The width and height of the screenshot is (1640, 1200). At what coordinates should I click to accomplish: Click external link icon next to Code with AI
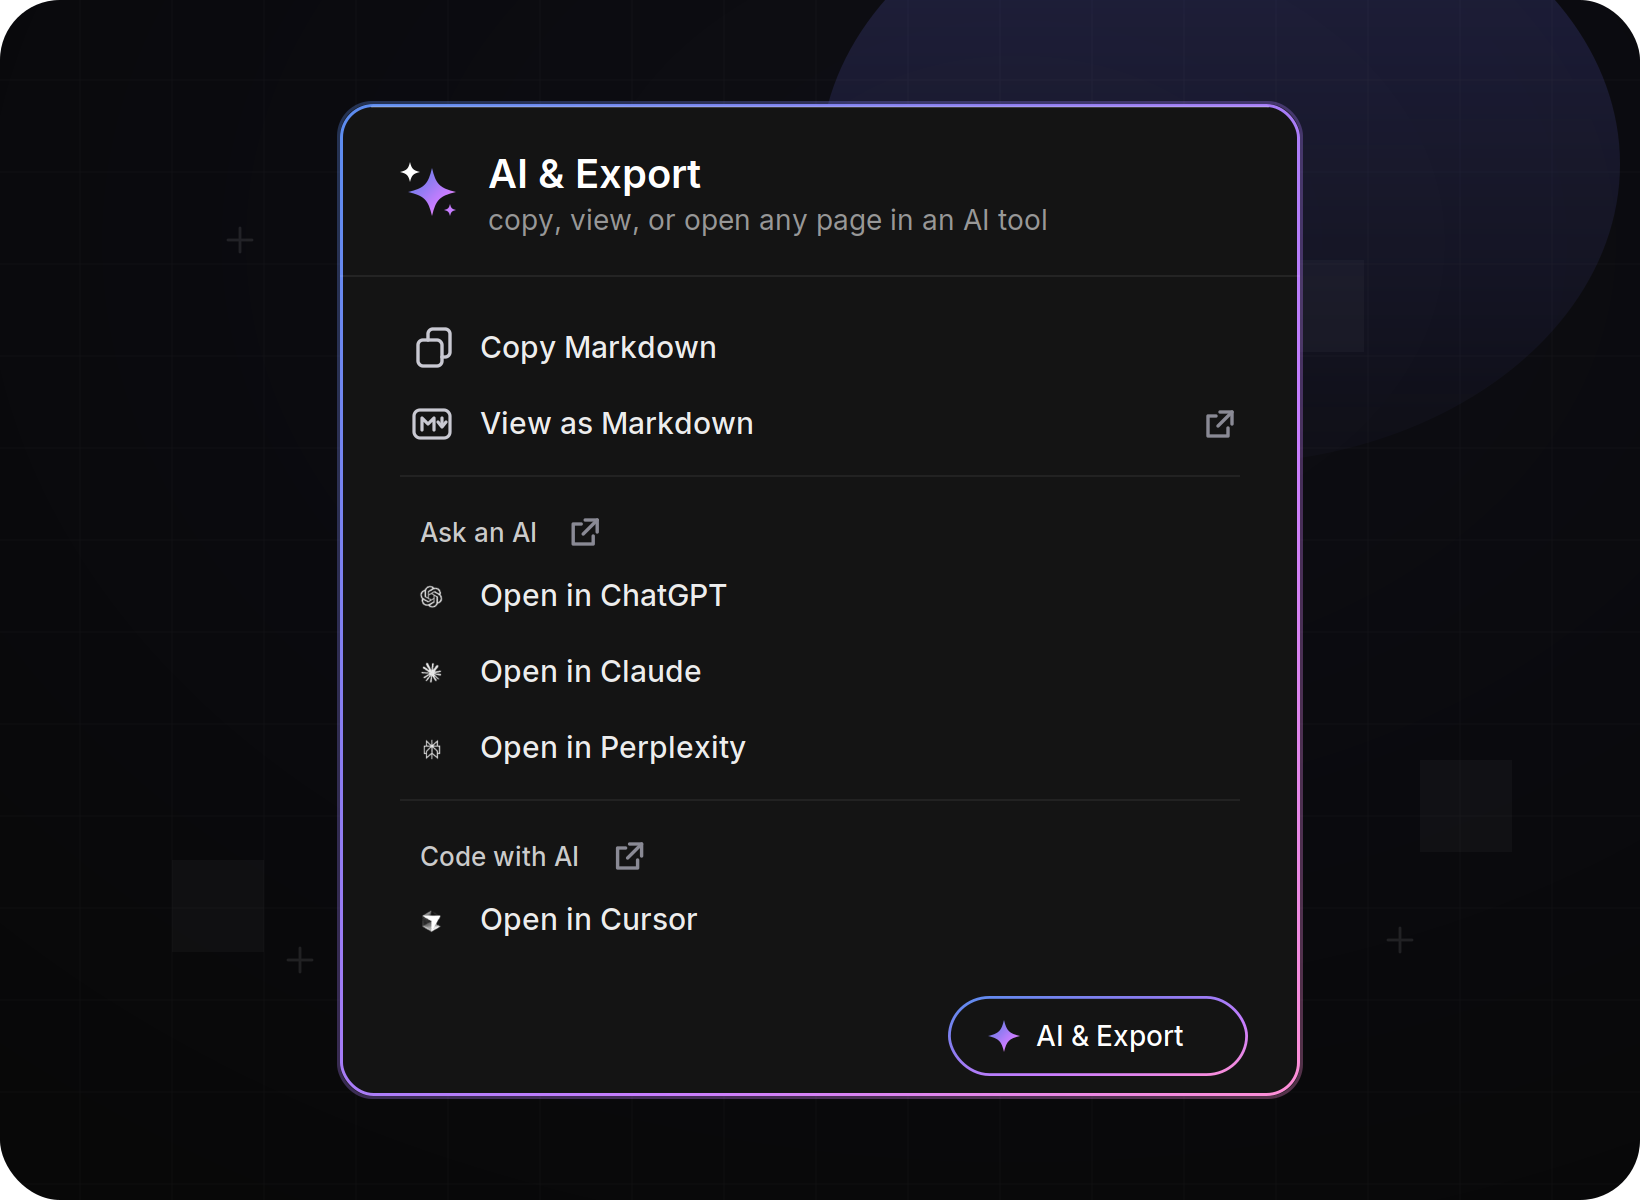(x=629, y=856)
